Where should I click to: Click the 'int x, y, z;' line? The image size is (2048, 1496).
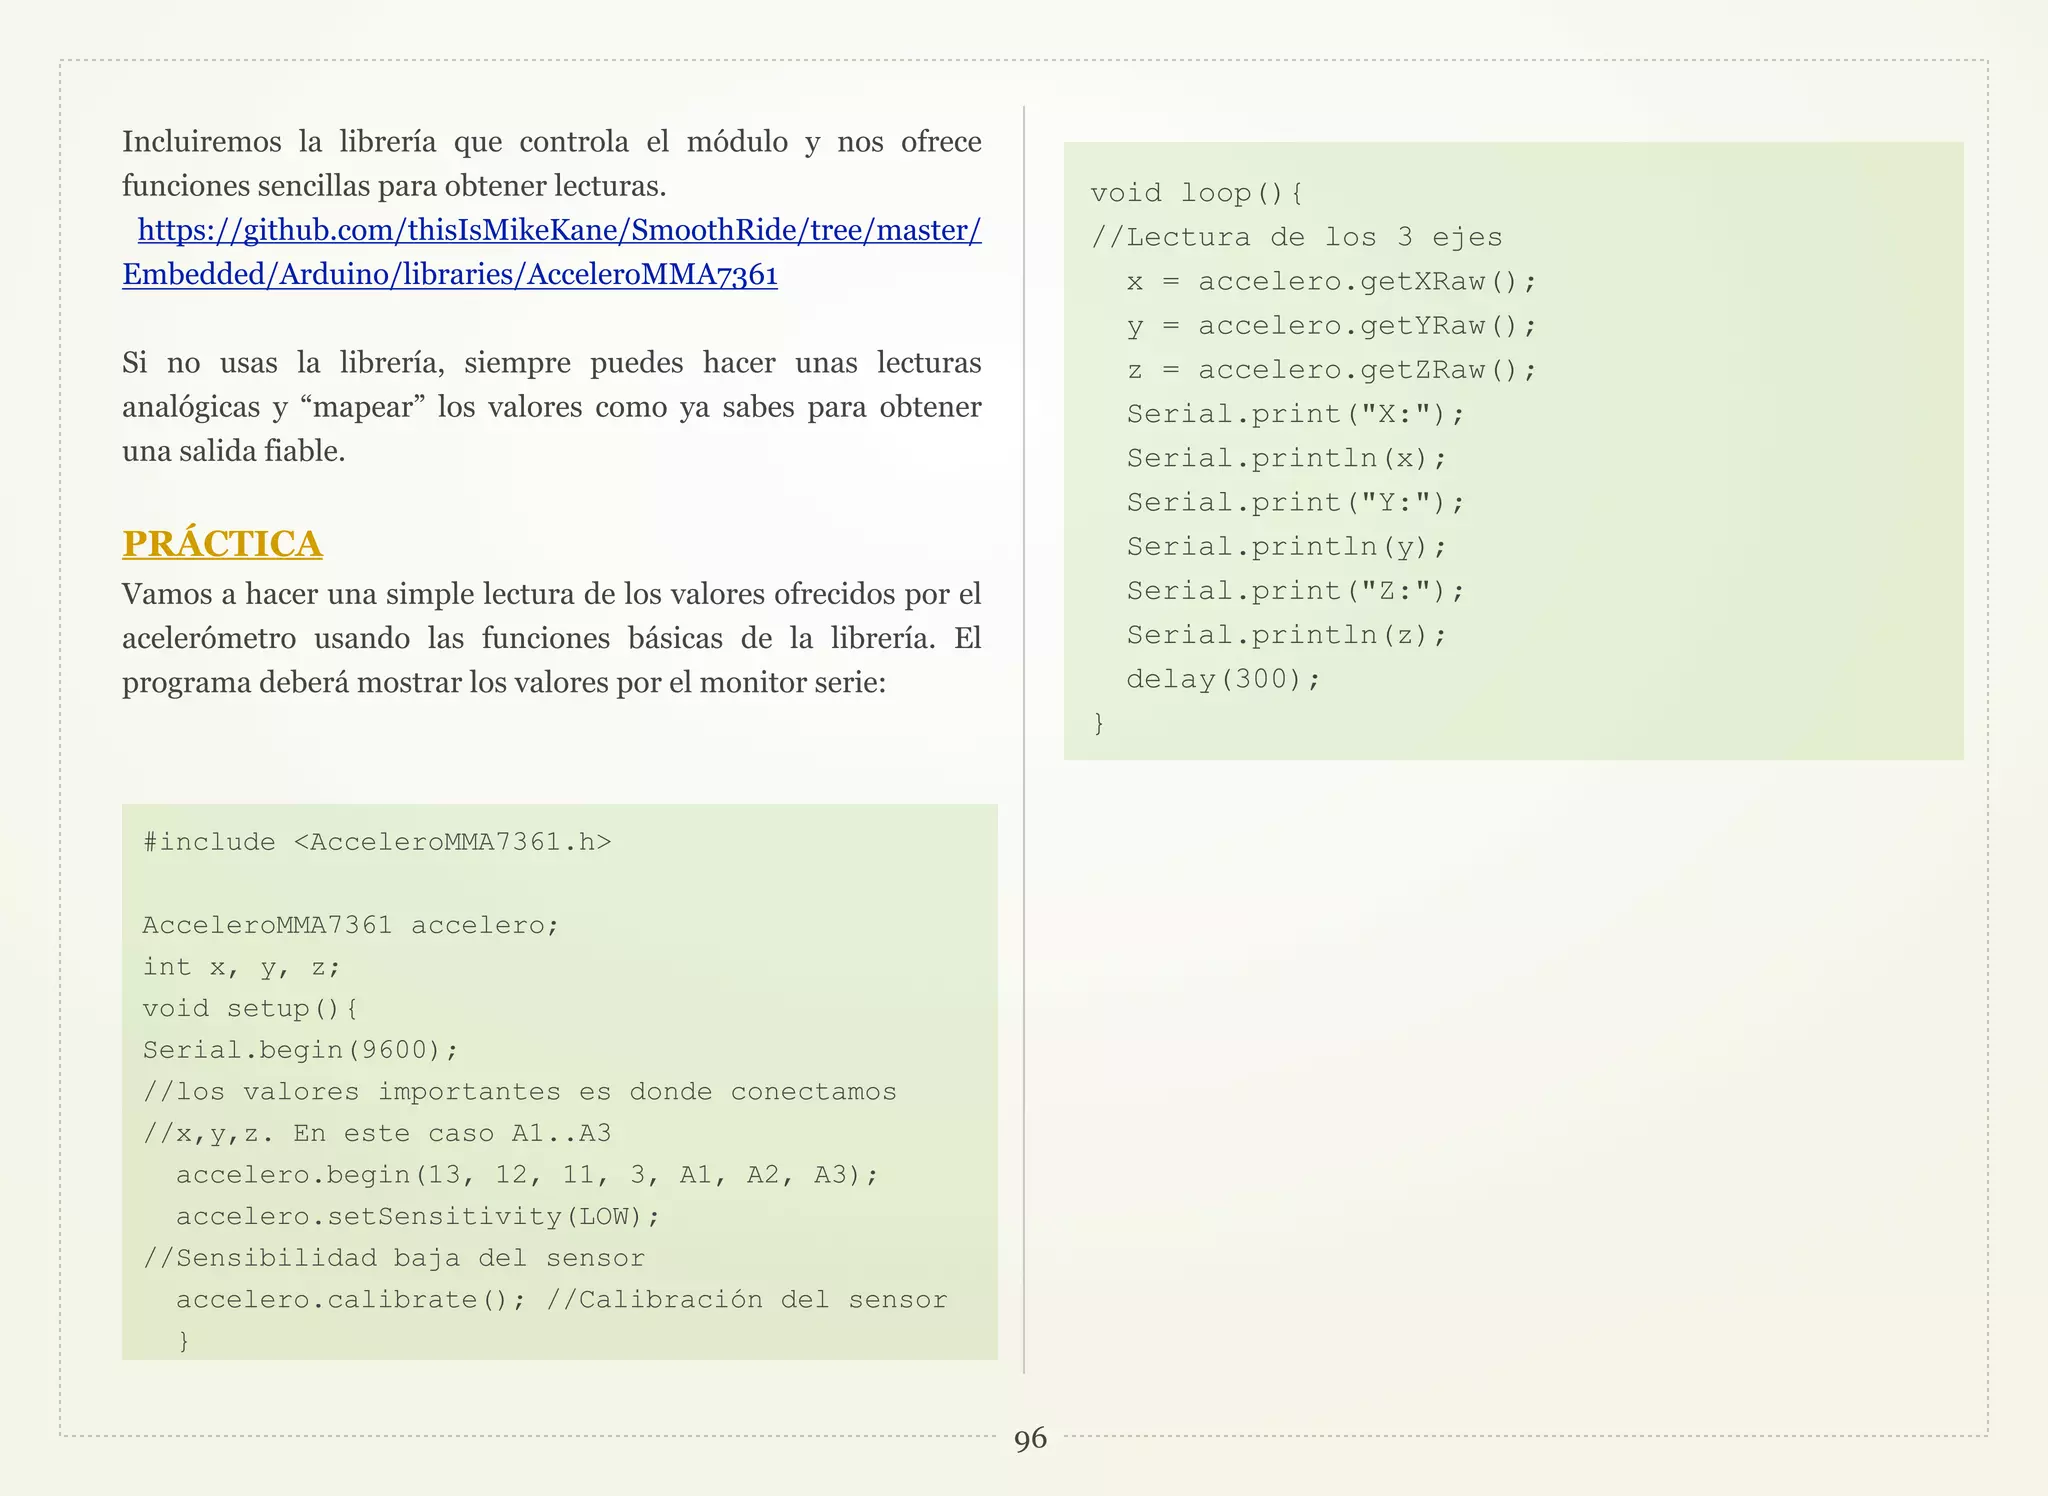(x=242, y=967)
